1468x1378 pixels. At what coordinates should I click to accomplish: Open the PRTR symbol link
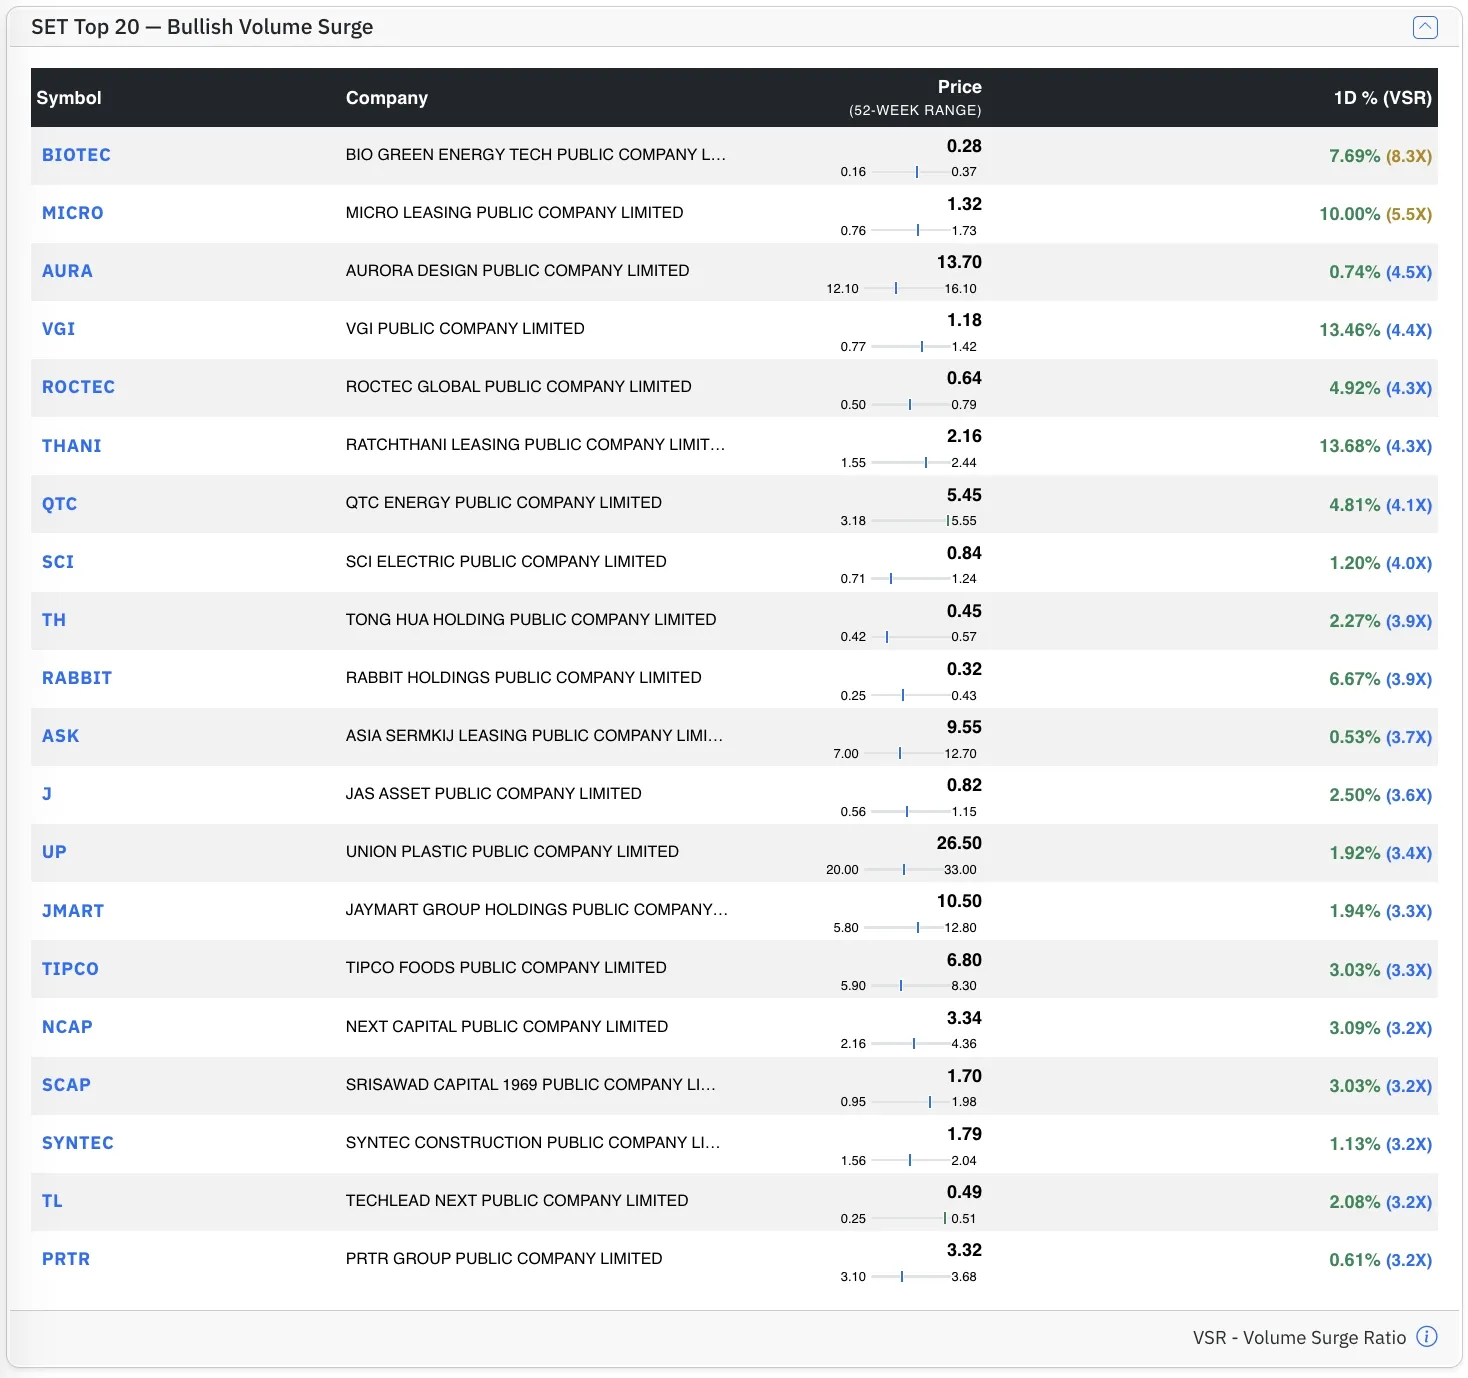point(66,1259)
